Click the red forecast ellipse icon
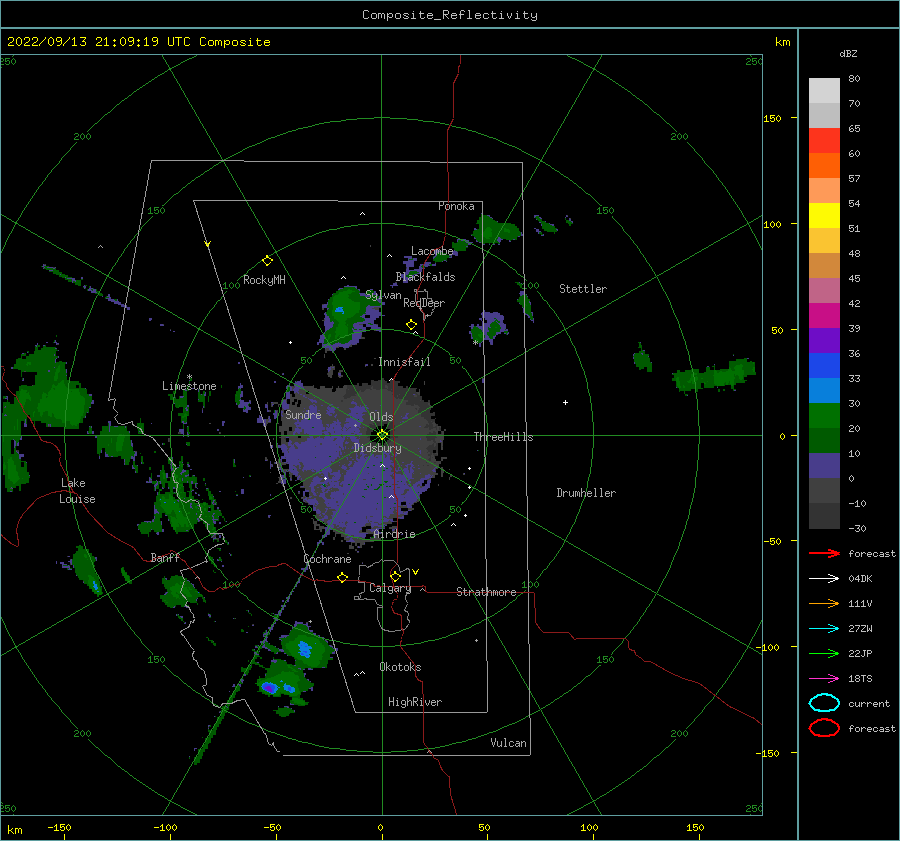The image size is (900, 841). [x=824, y=728]
